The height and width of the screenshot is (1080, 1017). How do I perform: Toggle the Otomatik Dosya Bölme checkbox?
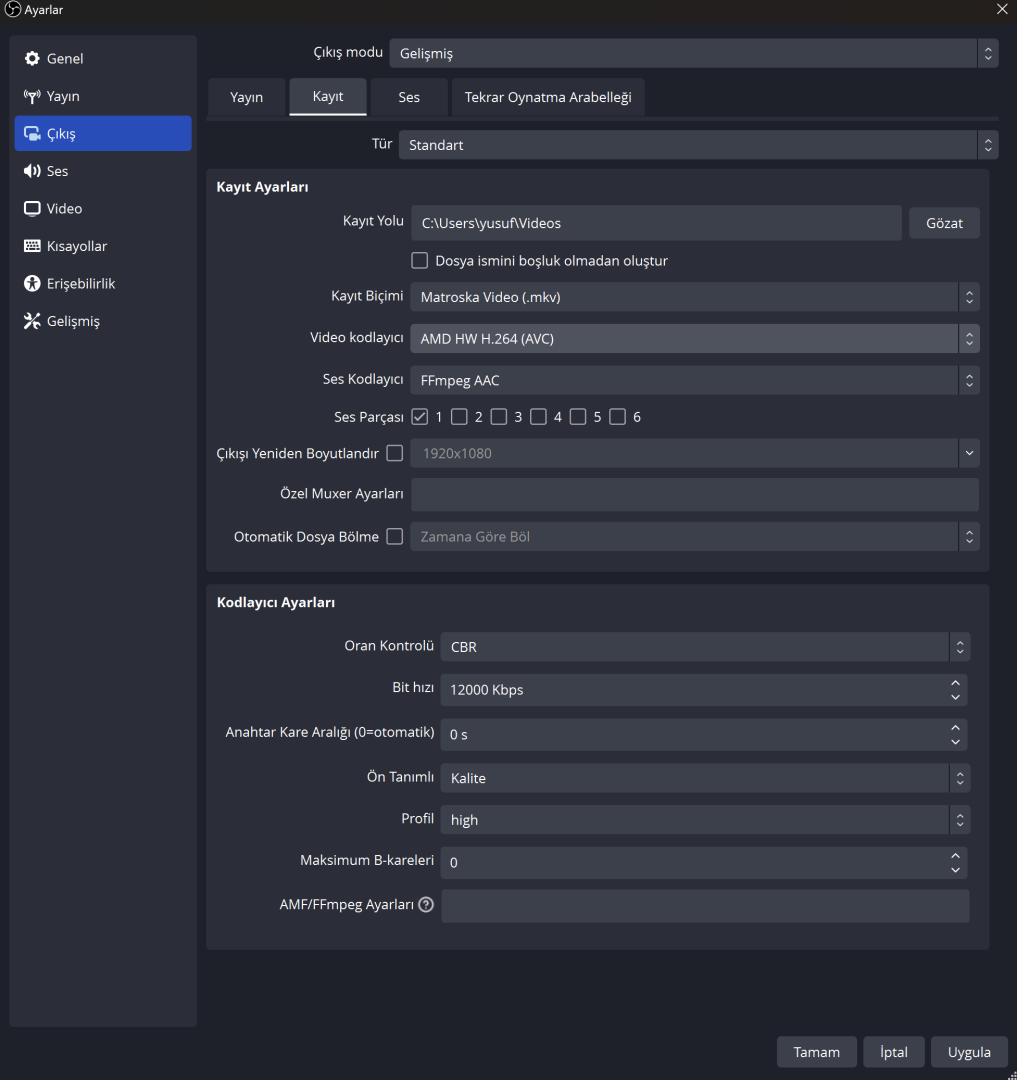coord(395,537)
